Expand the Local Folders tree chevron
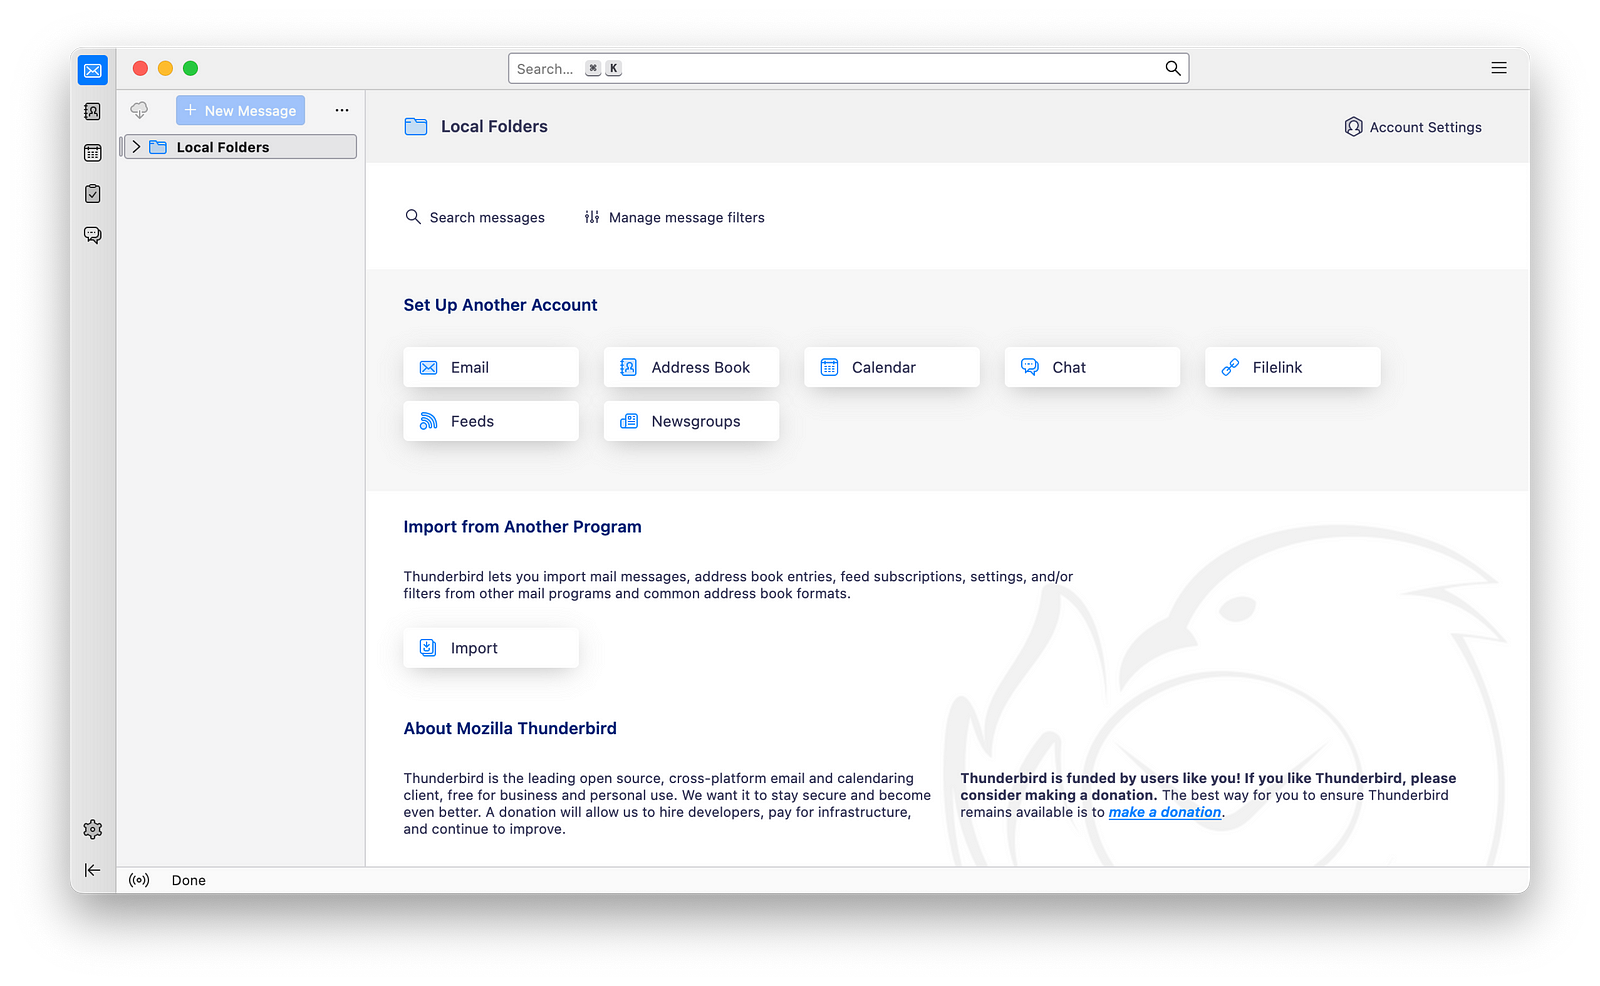The height and width of the screenshot is (986, 1600). [x=137, y=147]
